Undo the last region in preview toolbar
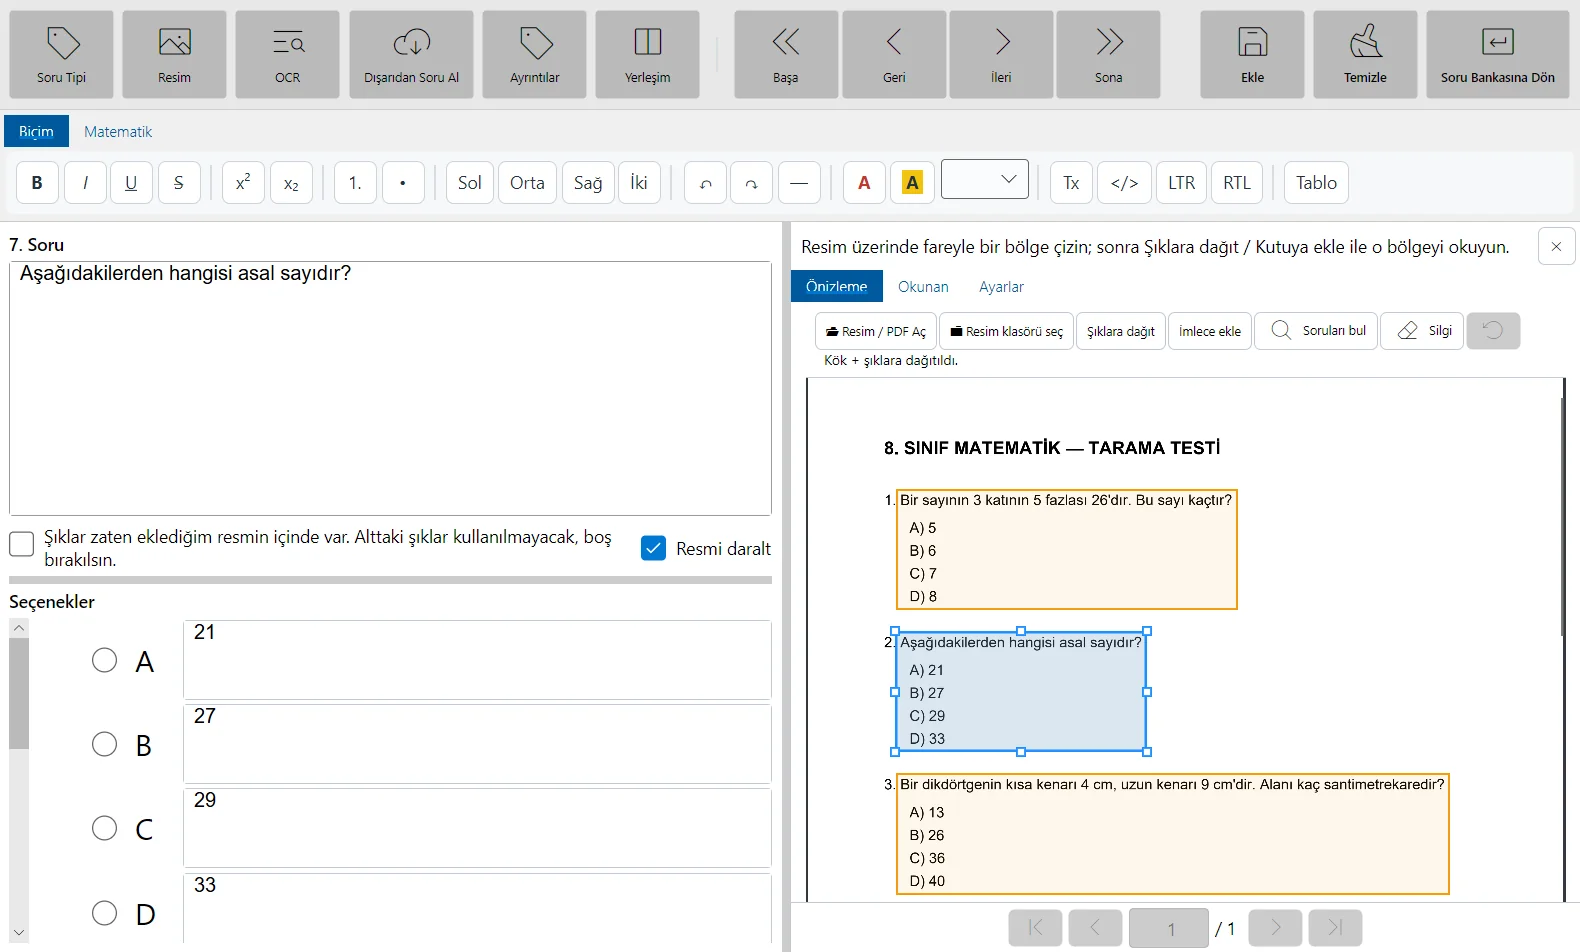Image resolution: width=1580 pixels, height=952 pixels. [1493, 331]
